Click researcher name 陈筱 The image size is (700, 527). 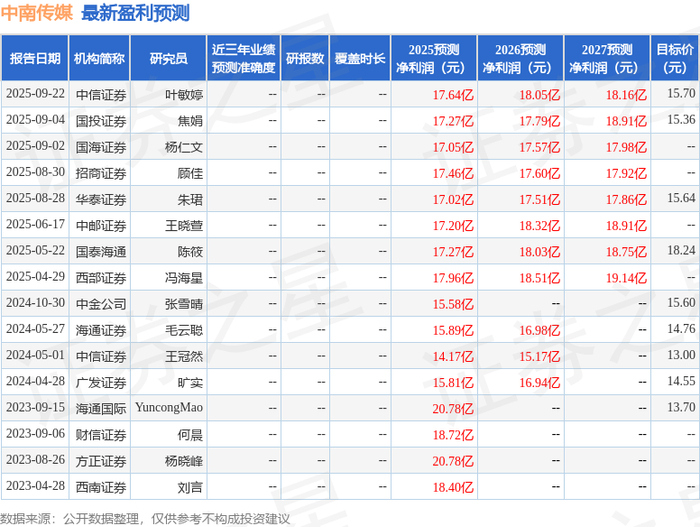(x=190, y=252)
